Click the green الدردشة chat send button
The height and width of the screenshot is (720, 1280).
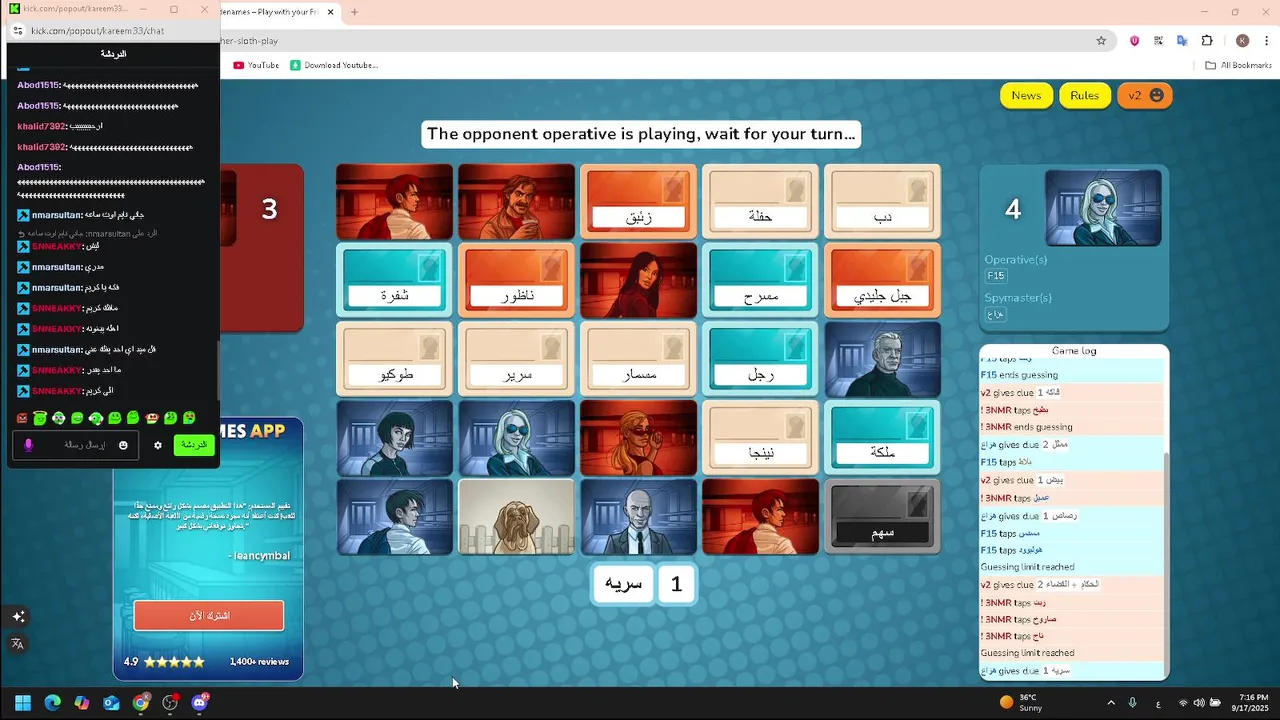pyautogui.click(x=195, y=445)
